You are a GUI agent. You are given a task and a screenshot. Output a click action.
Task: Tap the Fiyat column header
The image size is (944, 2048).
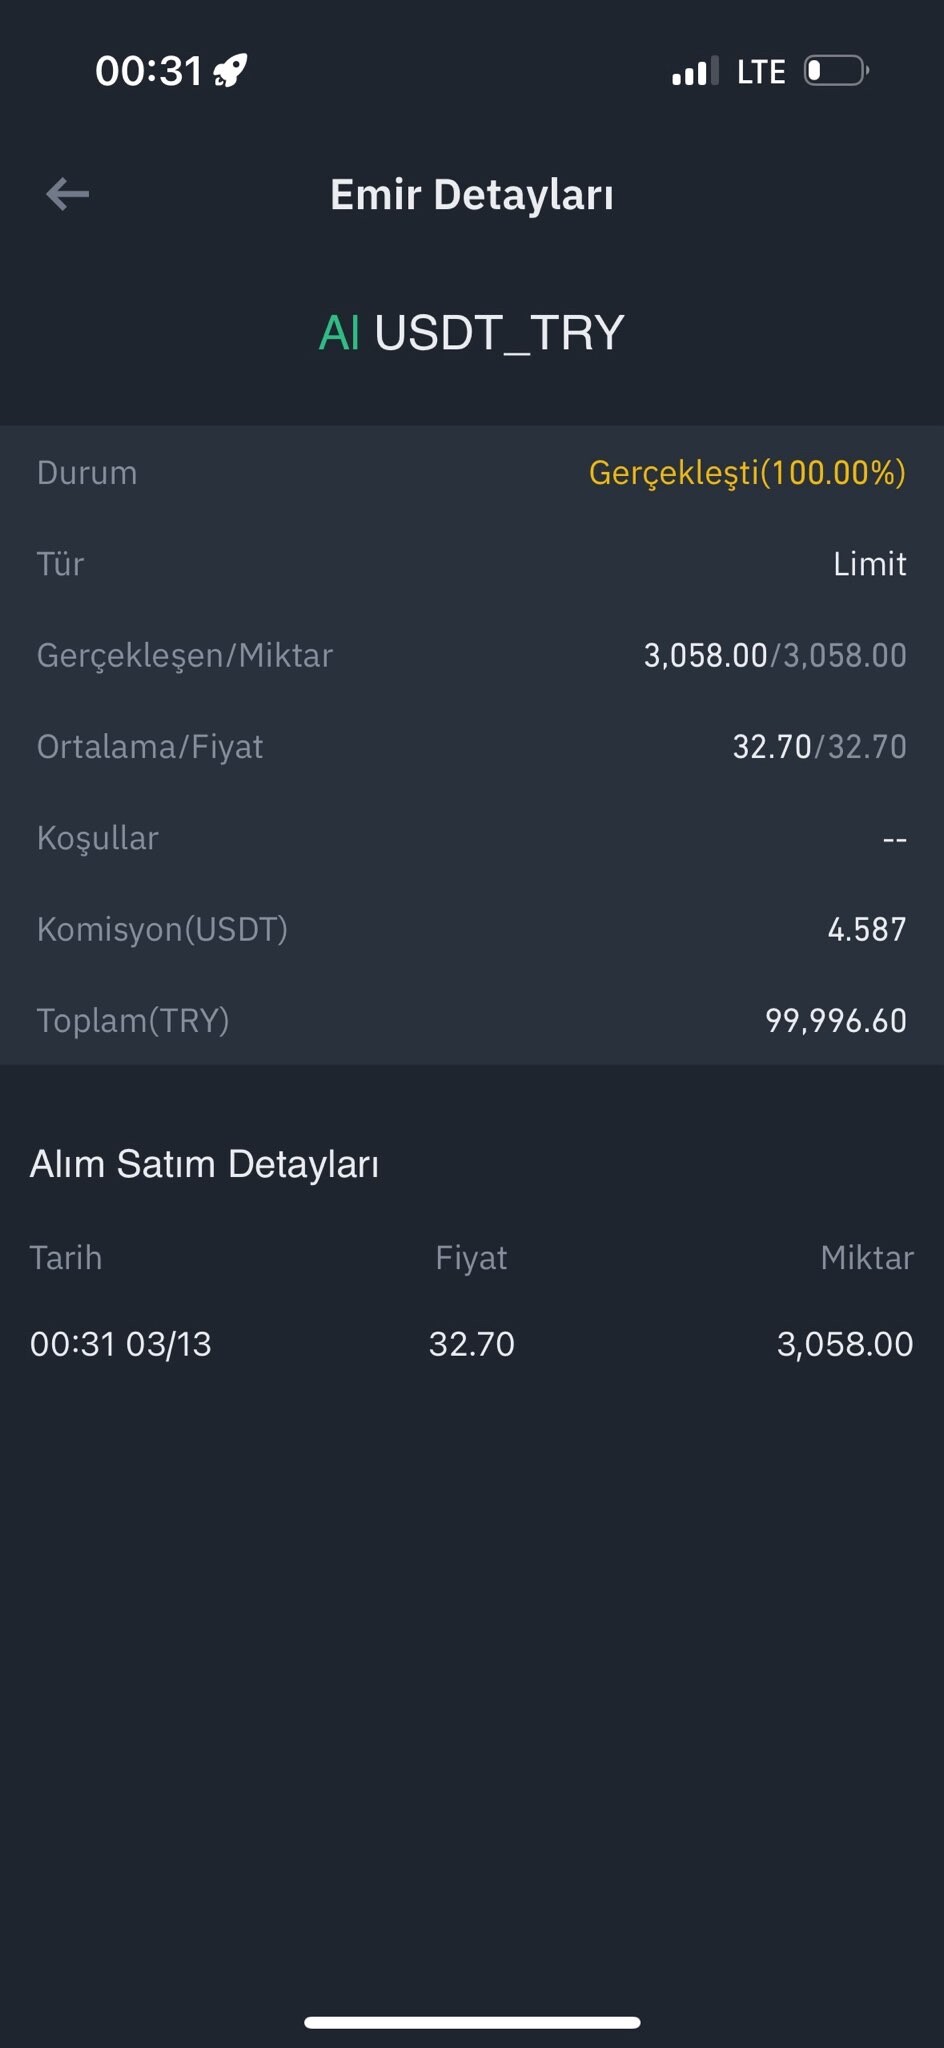click(471, 1258)
